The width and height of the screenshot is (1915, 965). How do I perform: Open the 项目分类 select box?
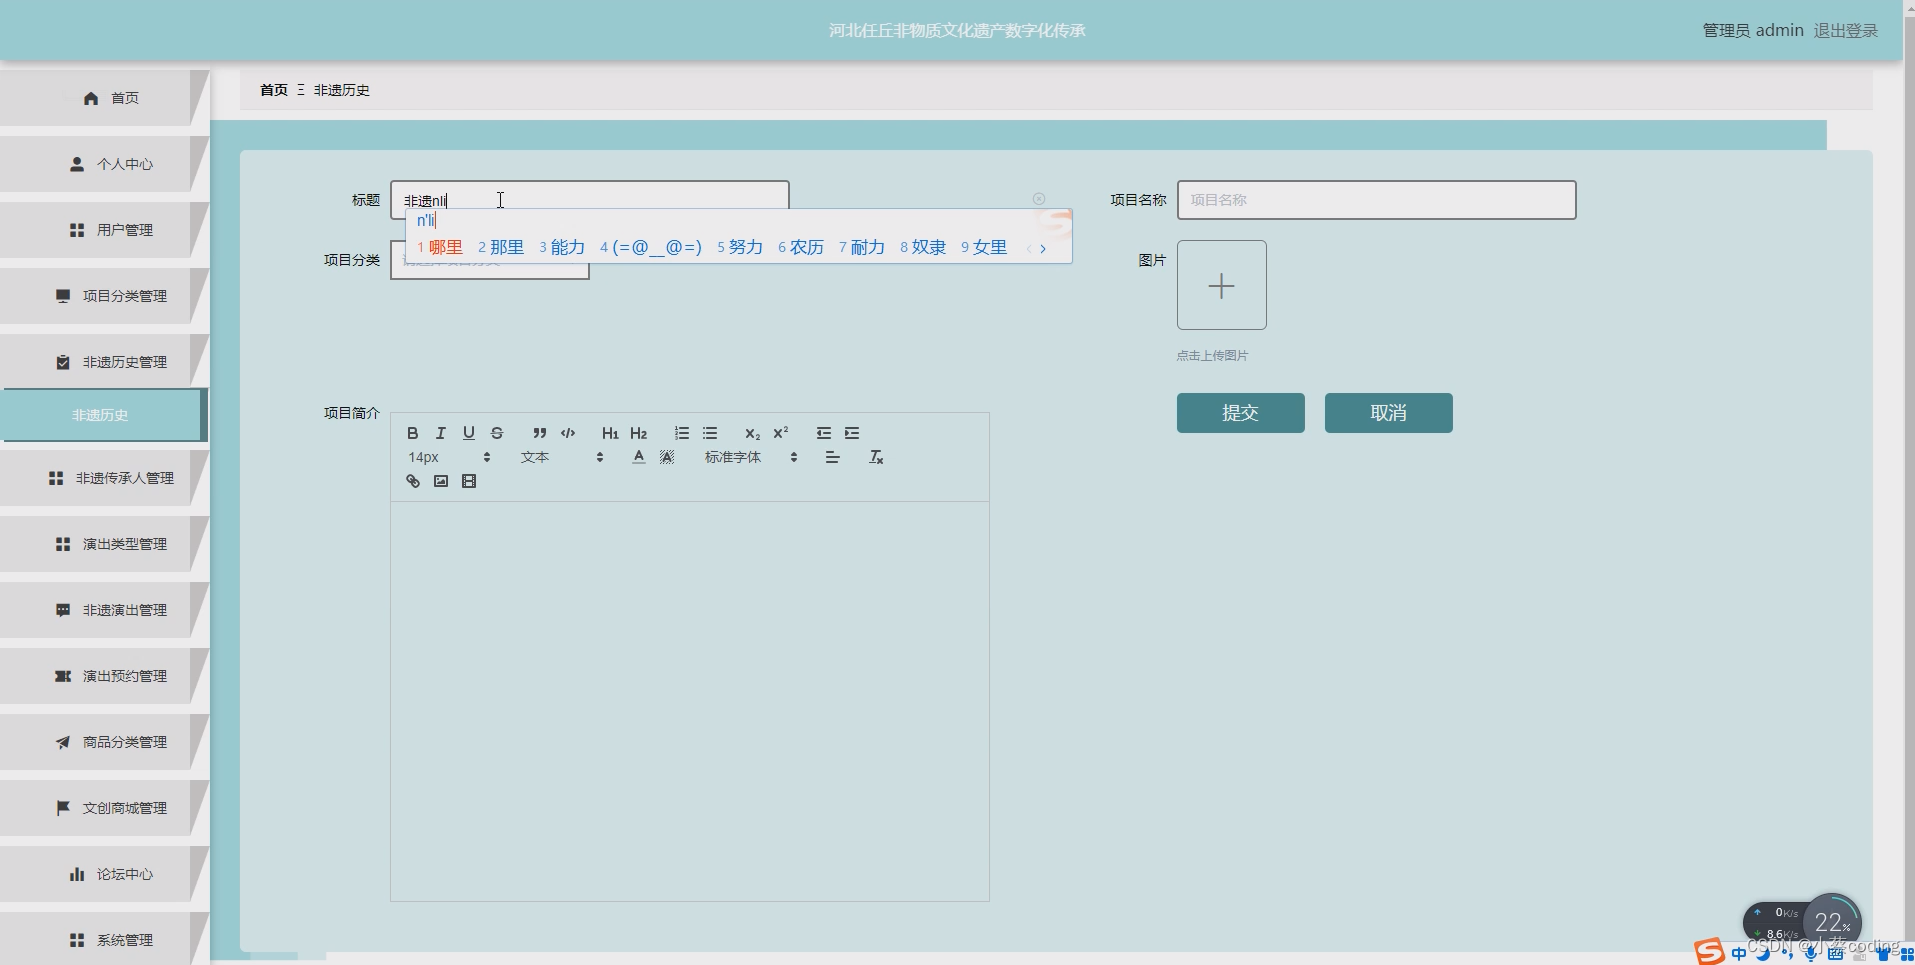point(489,260)
